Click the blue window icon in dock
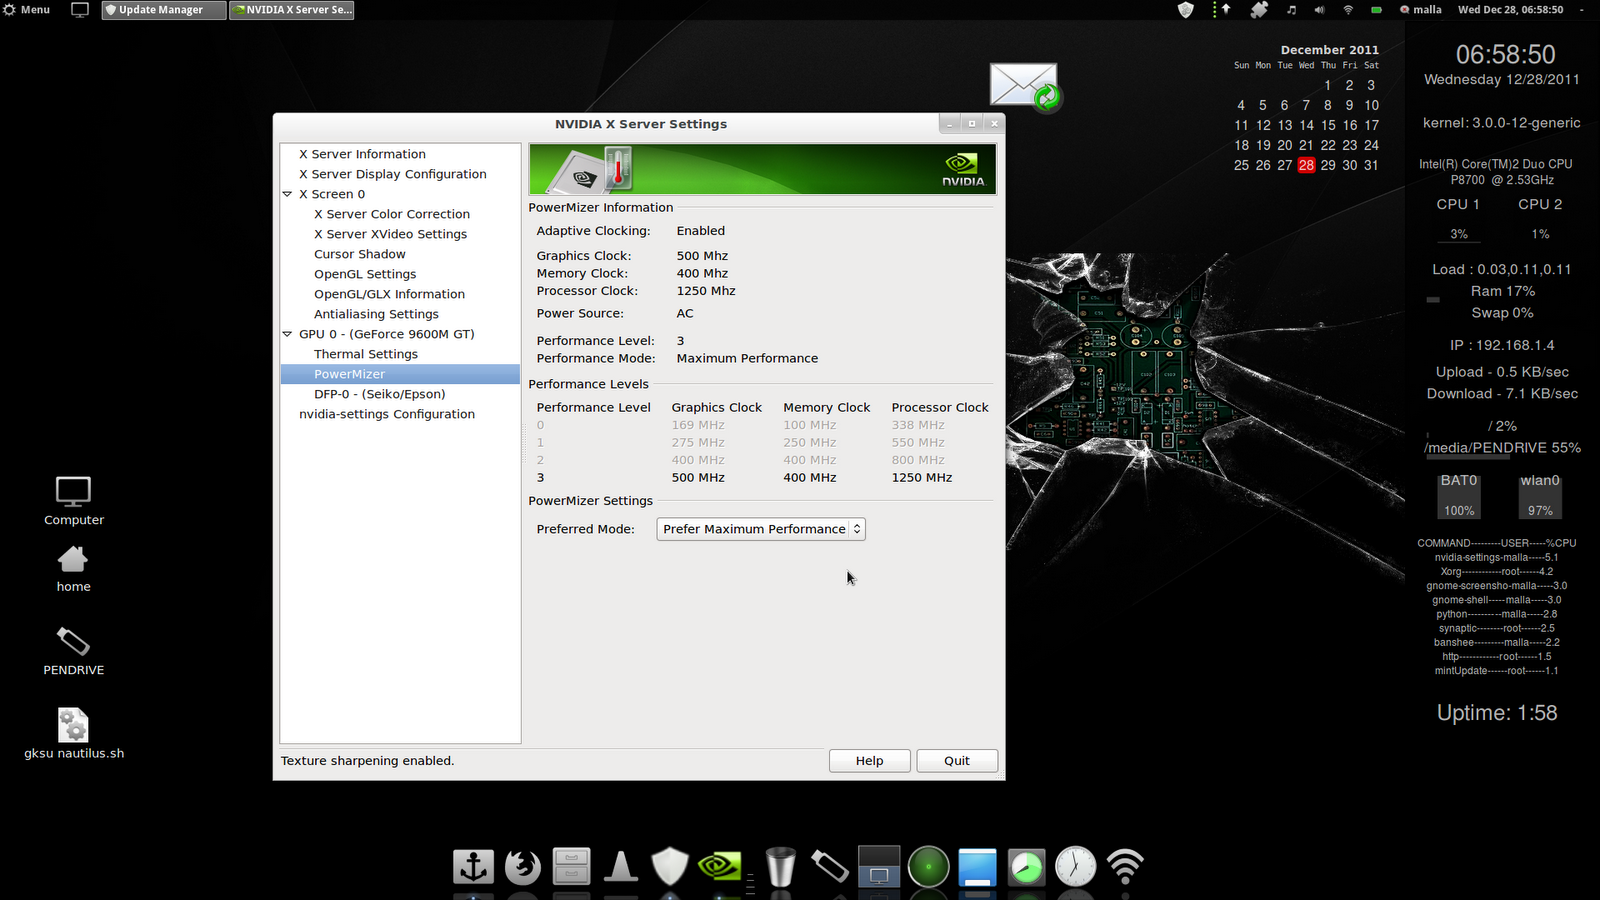 click(x=977, y=866)
